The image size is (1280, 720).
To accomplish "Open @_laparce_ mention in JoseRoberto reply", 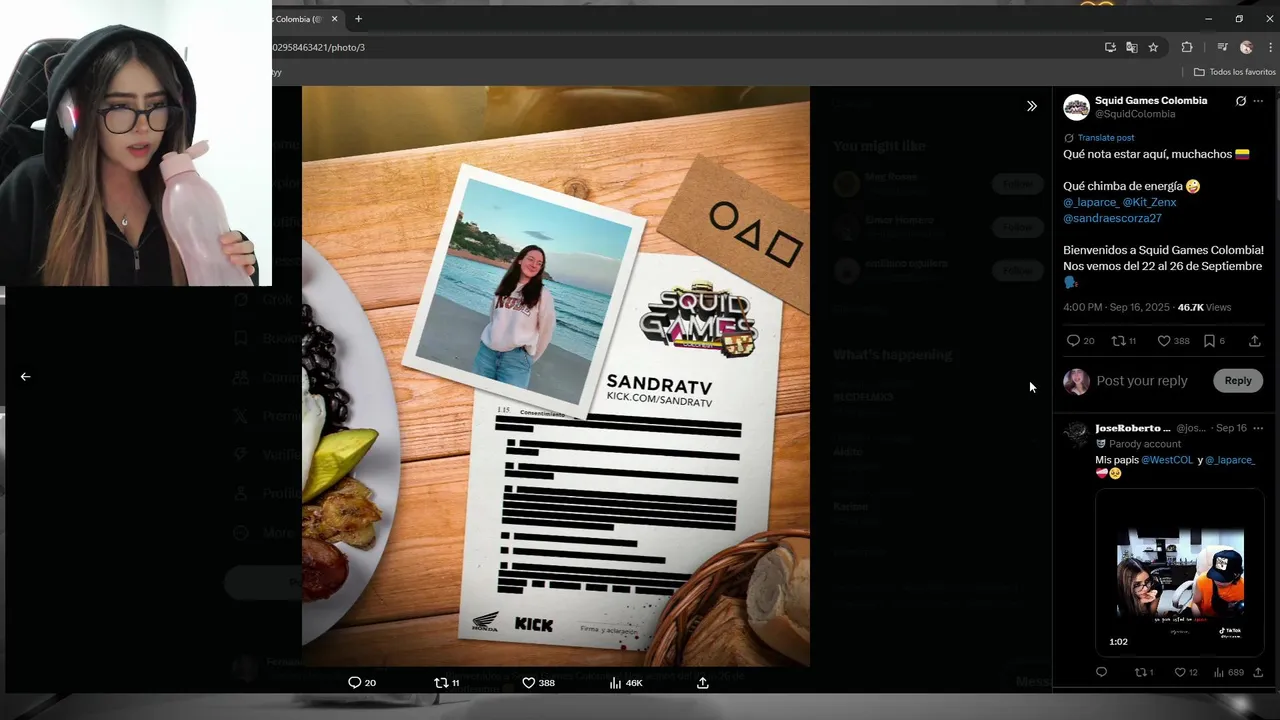I will tap(1230, 460).
